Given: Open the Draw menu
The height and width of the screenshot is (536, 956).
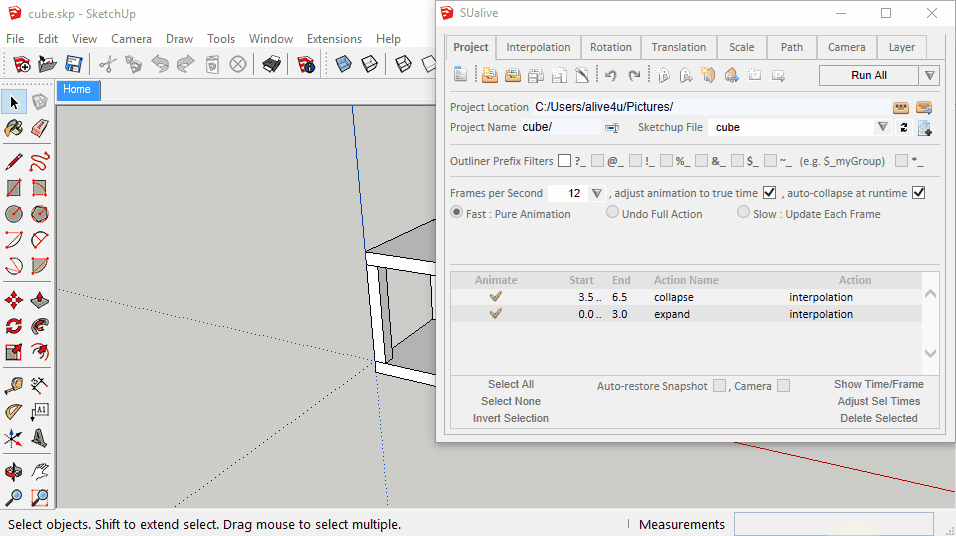Looking at the screenshot, I should [179, 39].
